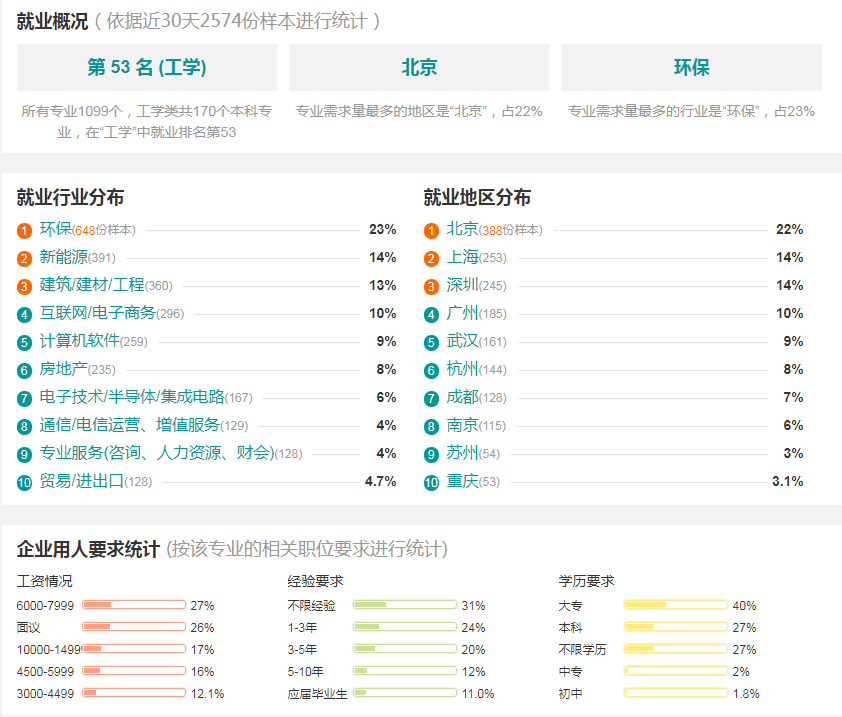Open the 电子技术/半导体/集成电路 link

click(x=132, y=397)
